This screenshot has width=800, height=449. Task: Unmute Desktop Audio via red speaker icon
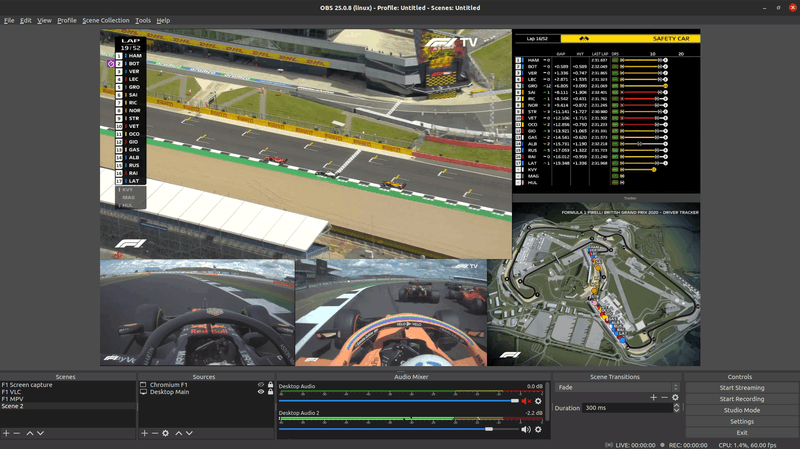(x=526, y=401)
